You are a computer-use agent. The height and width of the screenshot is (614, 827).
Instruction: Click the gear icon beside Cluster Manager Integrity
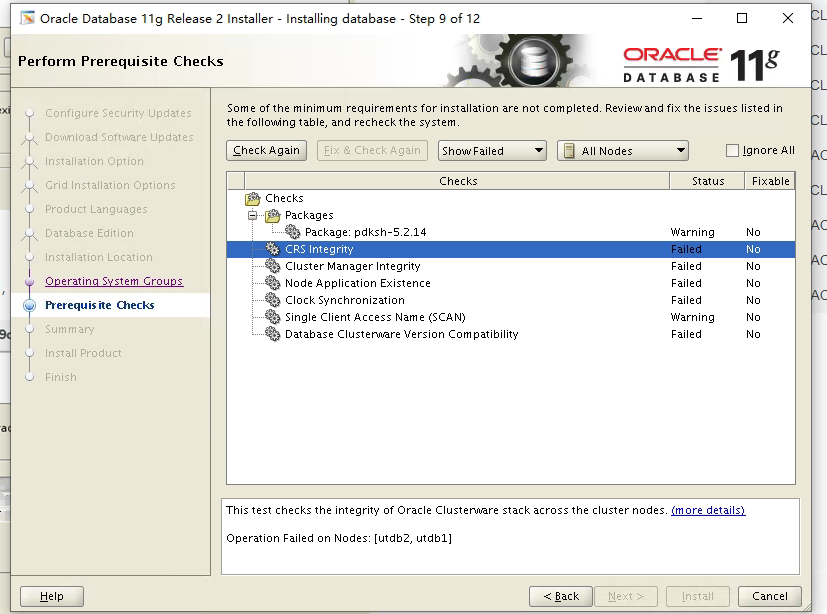point(273,266)
